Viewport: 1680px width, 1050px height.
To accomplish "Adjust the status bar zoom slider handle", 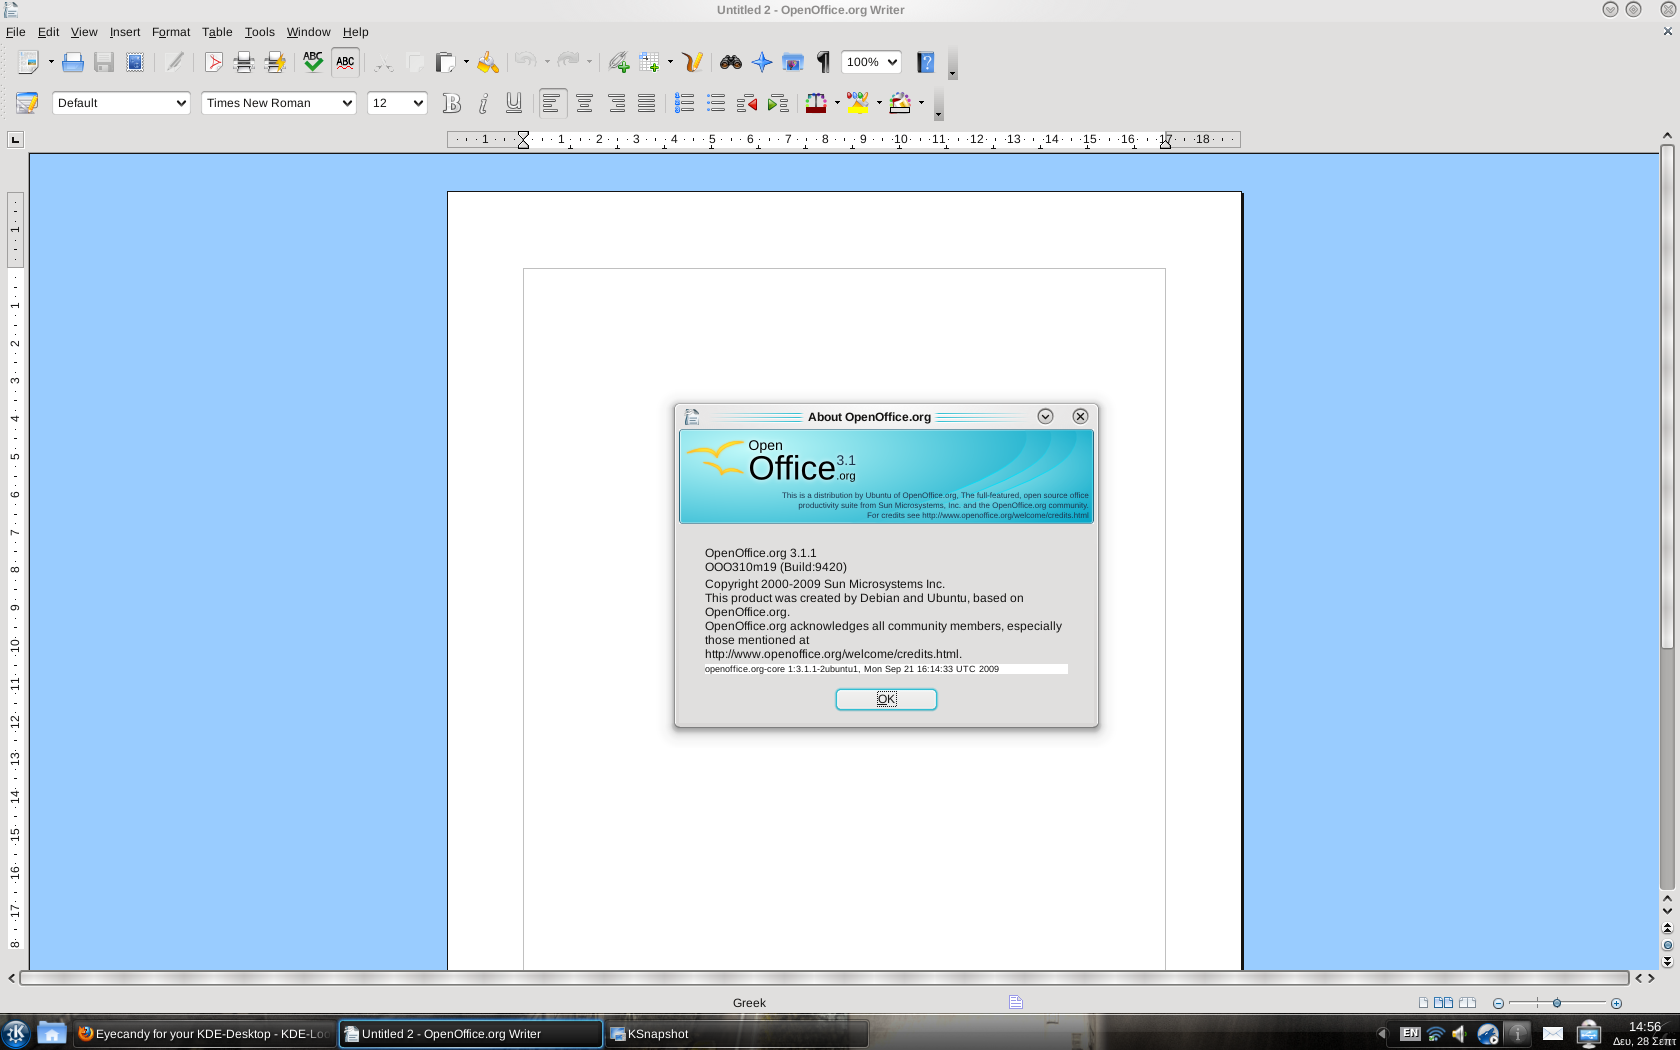I will tap(1557, 1003).
